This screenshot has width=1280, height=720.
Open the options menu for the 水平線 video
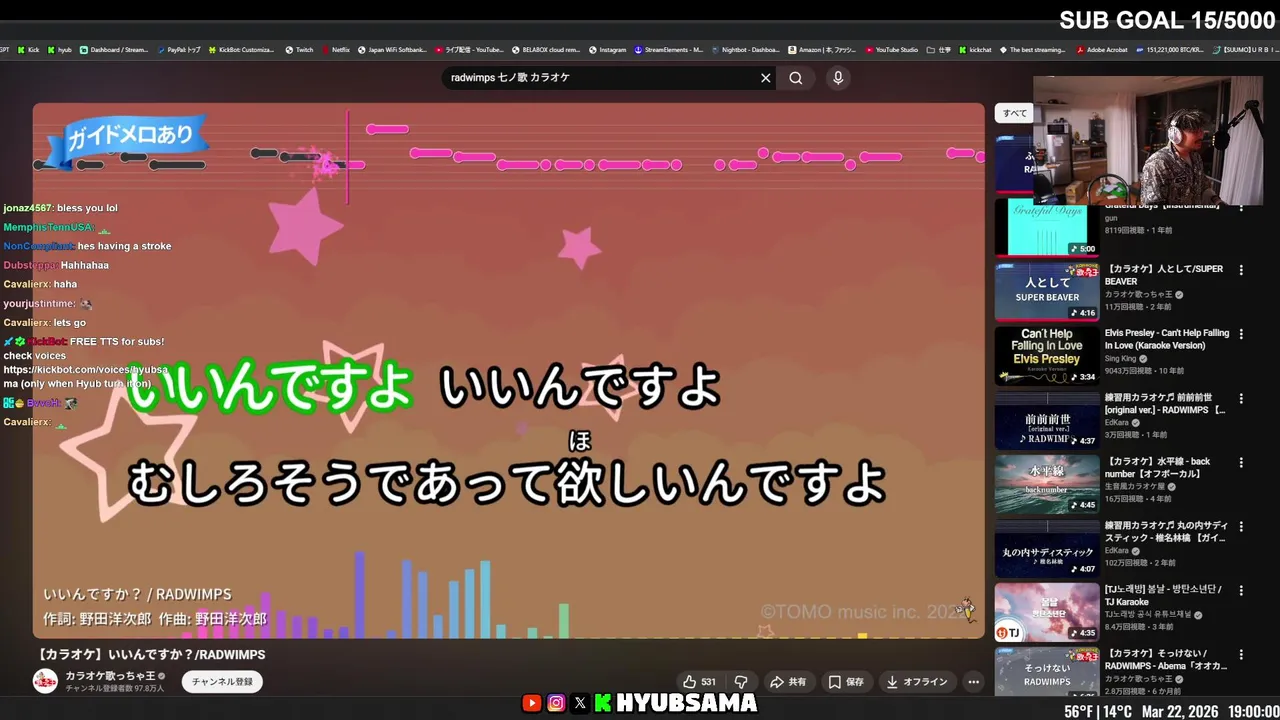[1241, 463]
